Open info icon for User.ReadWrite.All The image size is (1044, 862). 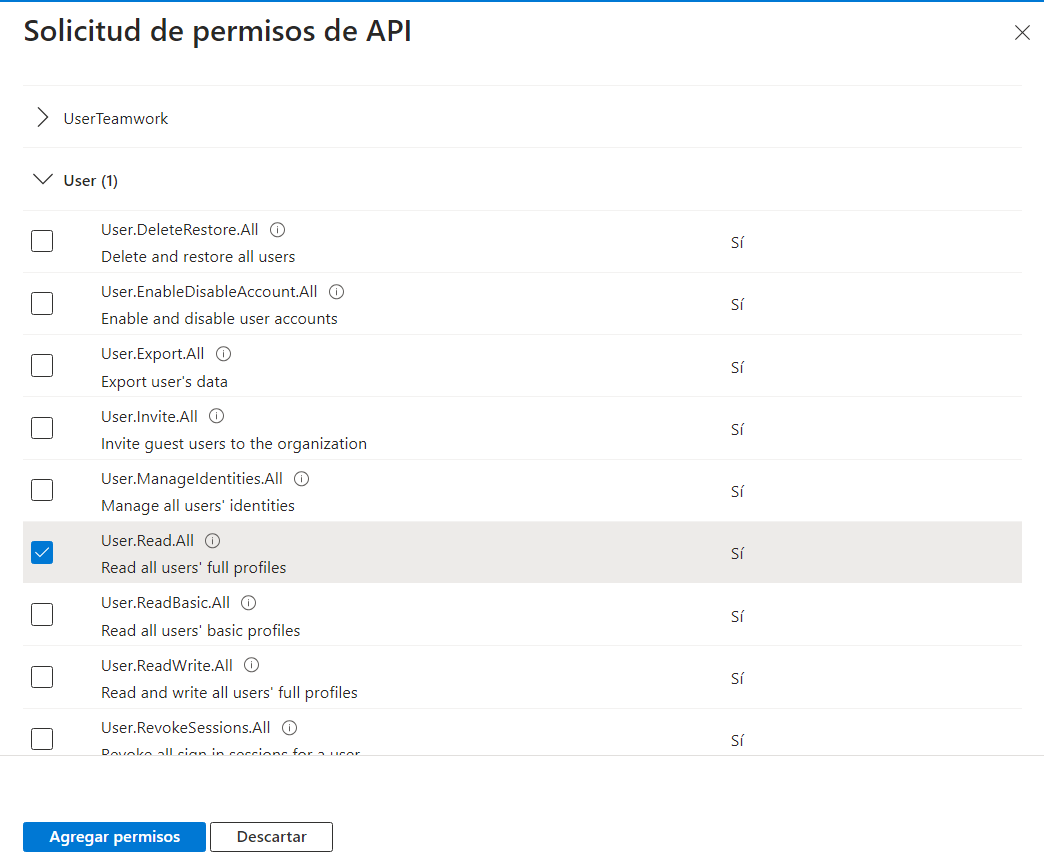click(x=252, y=665)
